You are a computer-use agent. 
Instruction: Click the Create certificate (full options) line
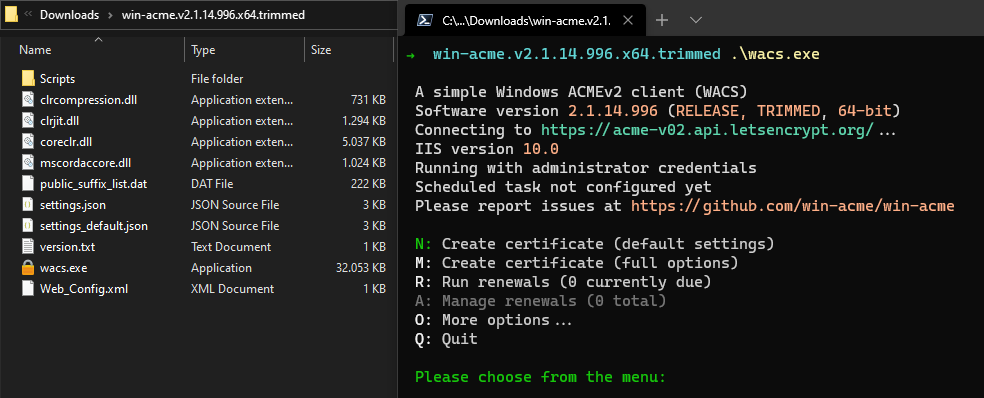tap(576, 262)
